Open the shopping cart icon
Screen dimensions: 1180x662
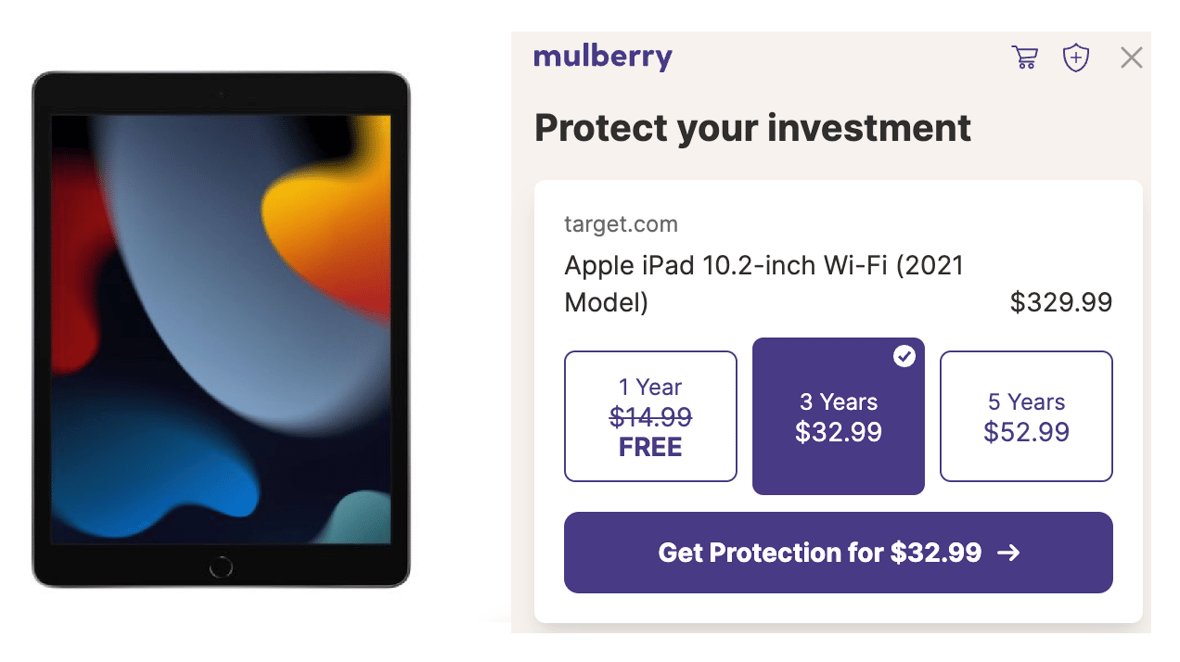[1024, 57]
